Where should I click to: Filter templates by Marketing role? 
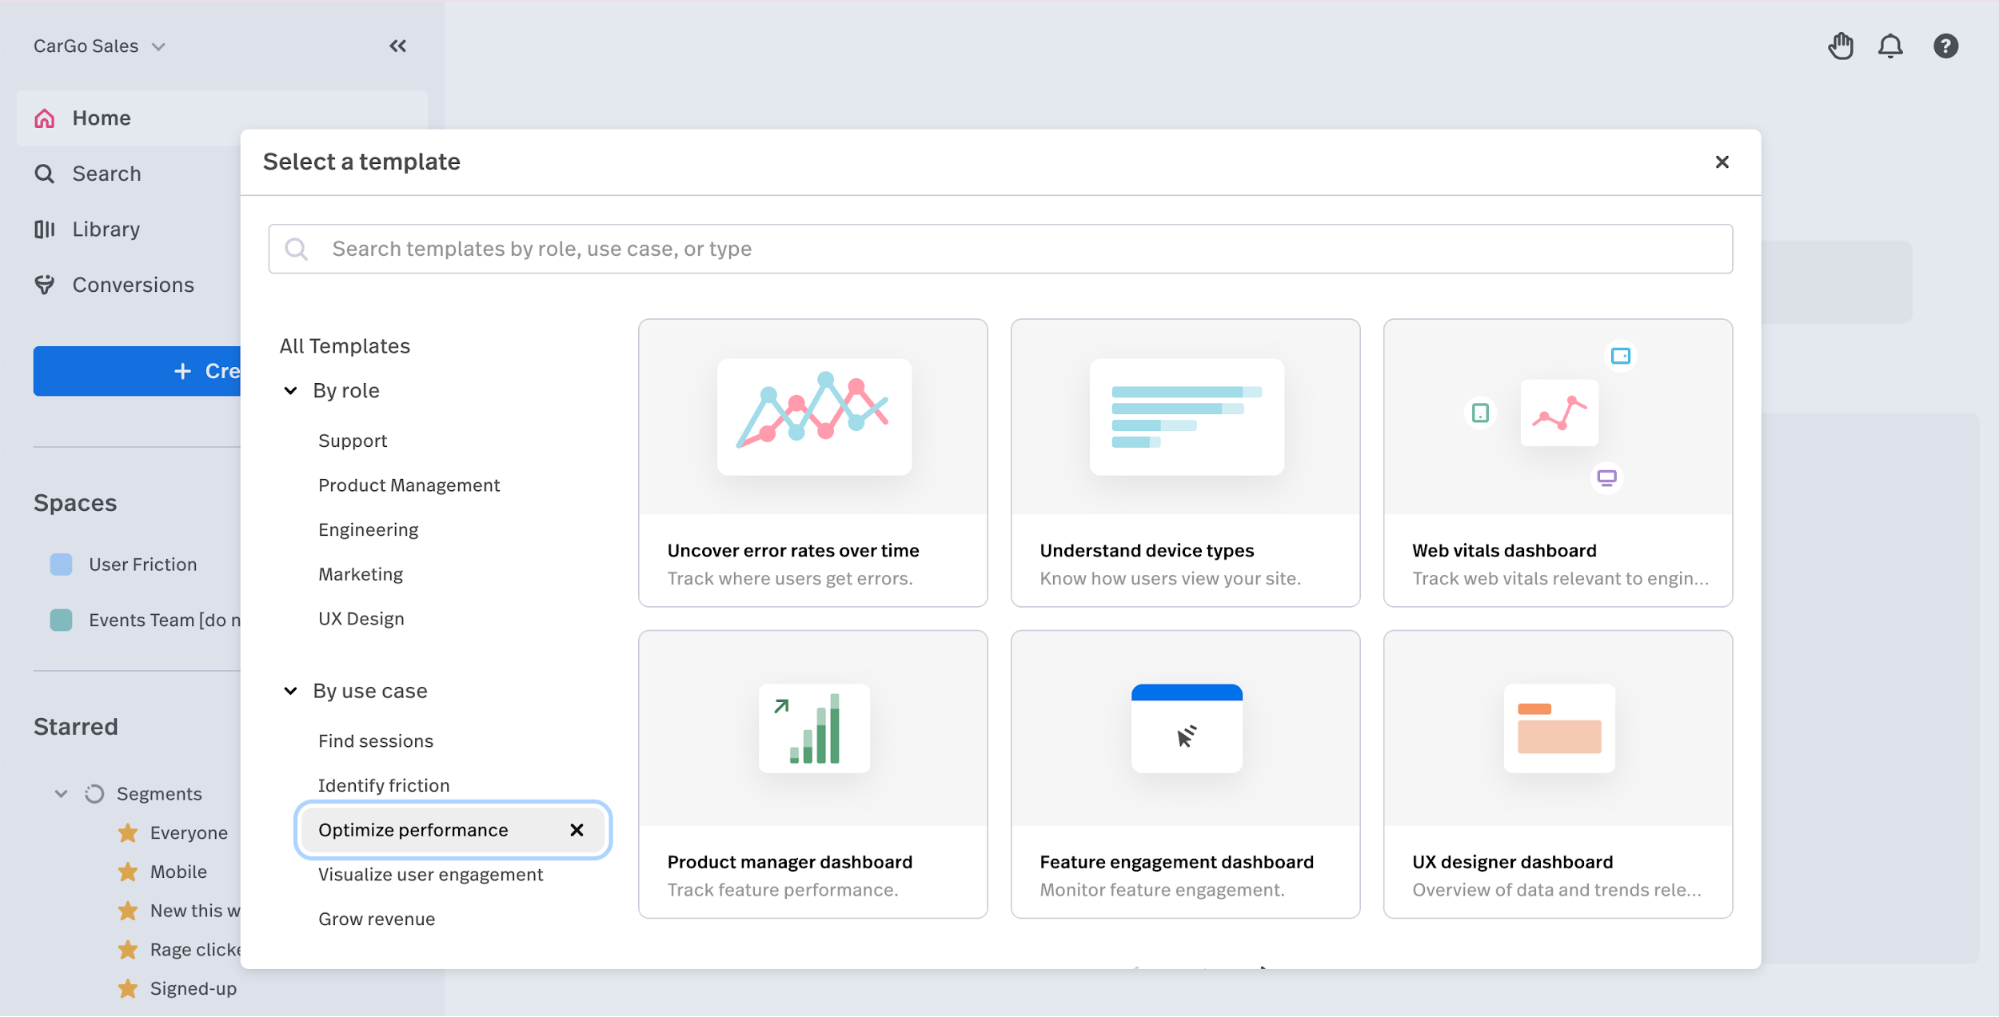(x=361, y=574)
